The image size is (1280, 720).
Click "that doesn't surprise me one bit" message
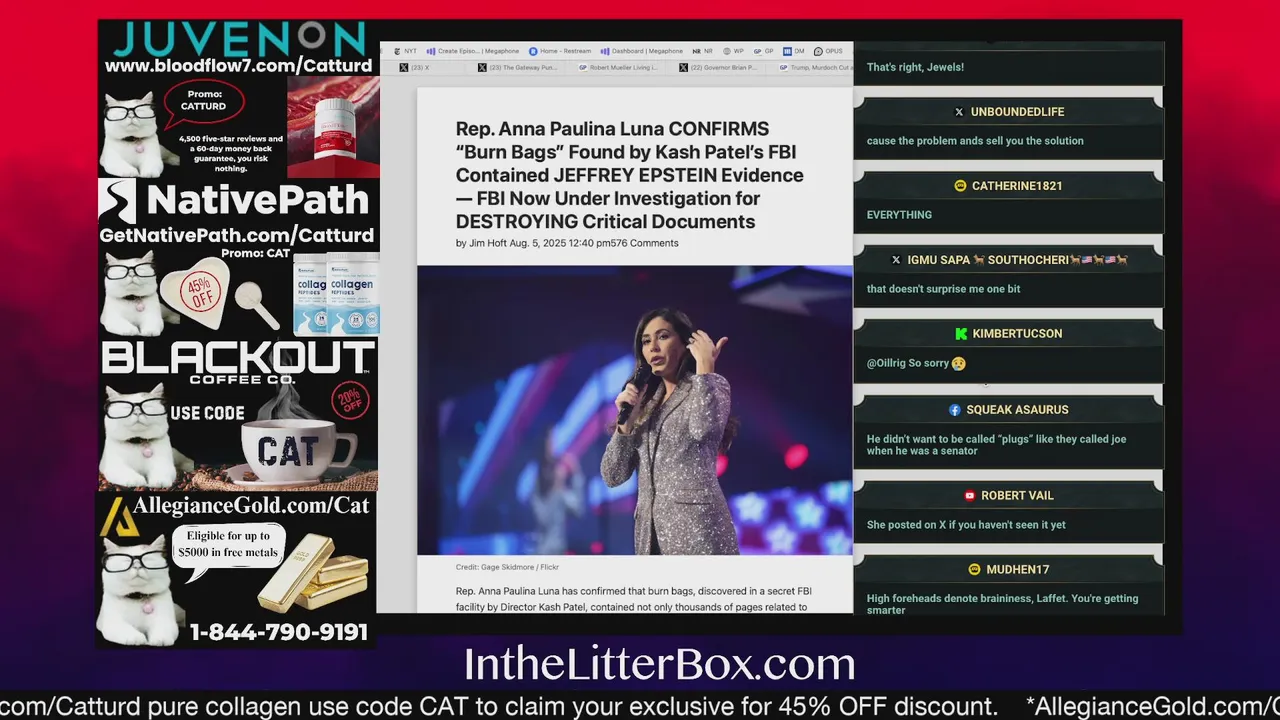(x=943, y=289)
